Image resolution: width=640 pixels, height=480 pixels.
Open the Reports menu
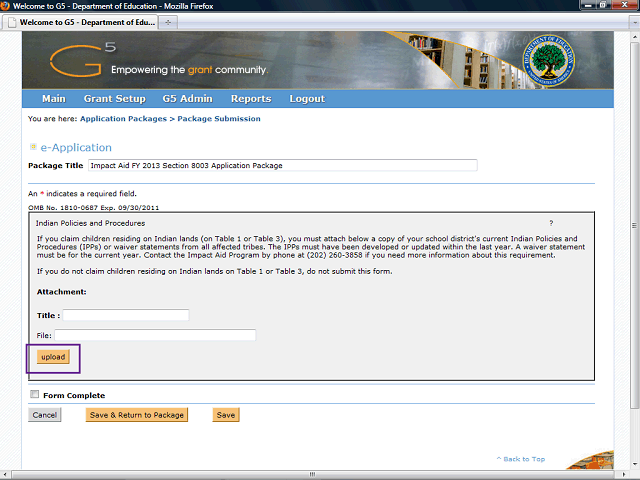point(251,99)
